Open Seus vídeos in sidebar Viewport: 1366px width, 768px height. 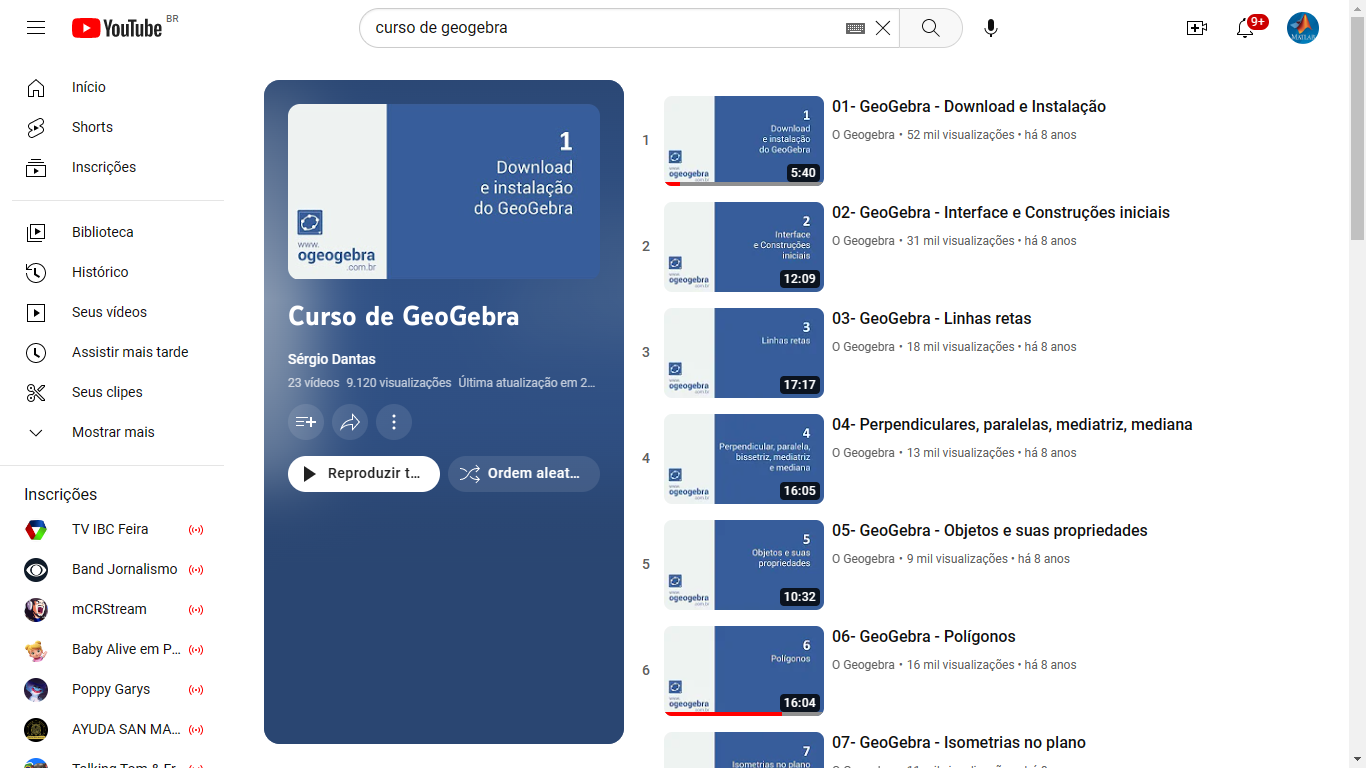point(118,312)
